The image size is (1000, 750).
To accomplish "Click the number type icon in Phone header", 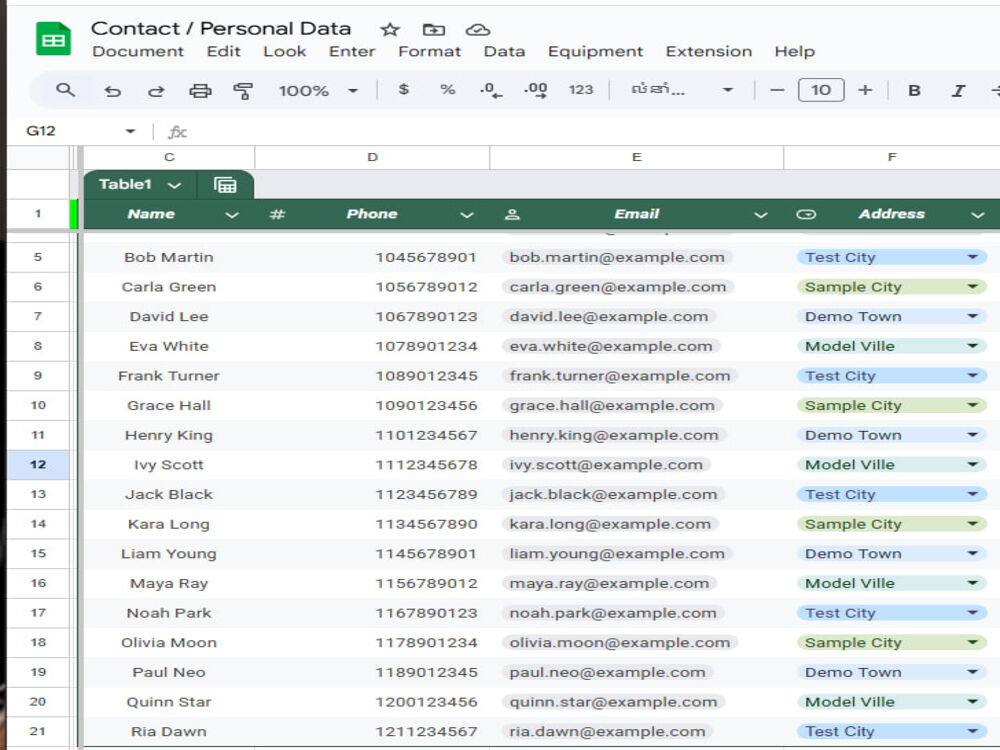I will (x=277, y=214).
